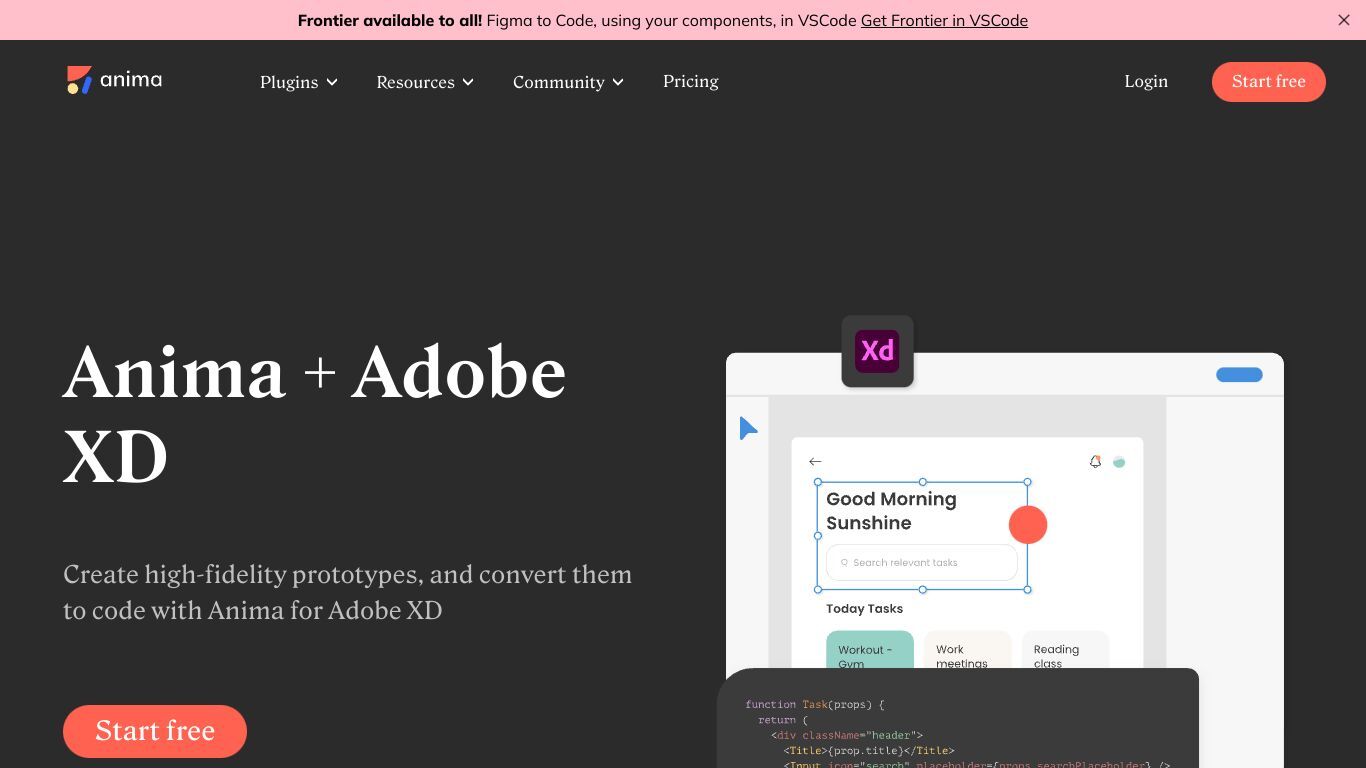Click the Anima logo

coord(114,80)
